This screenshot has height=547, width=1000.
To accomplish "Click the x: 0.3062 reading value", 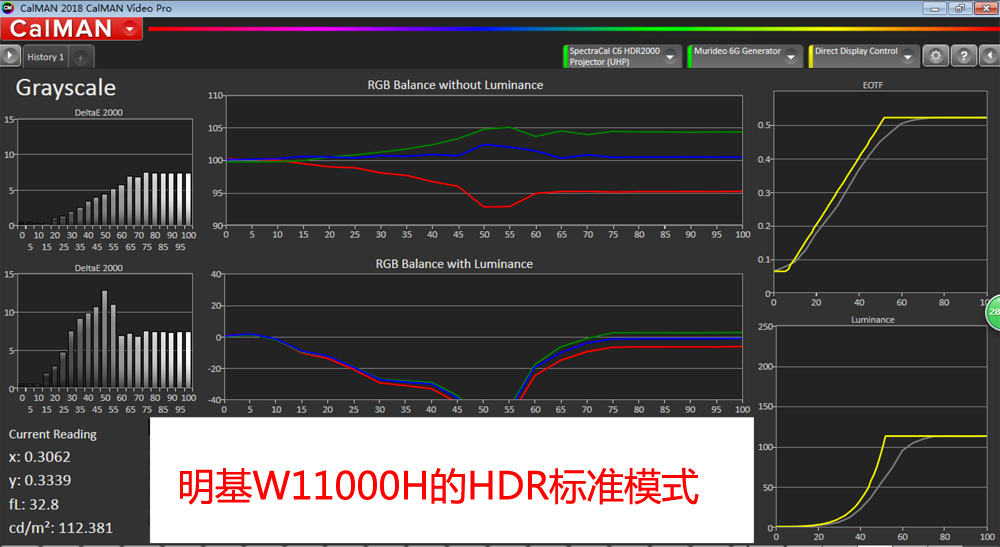I will point(40,457).
